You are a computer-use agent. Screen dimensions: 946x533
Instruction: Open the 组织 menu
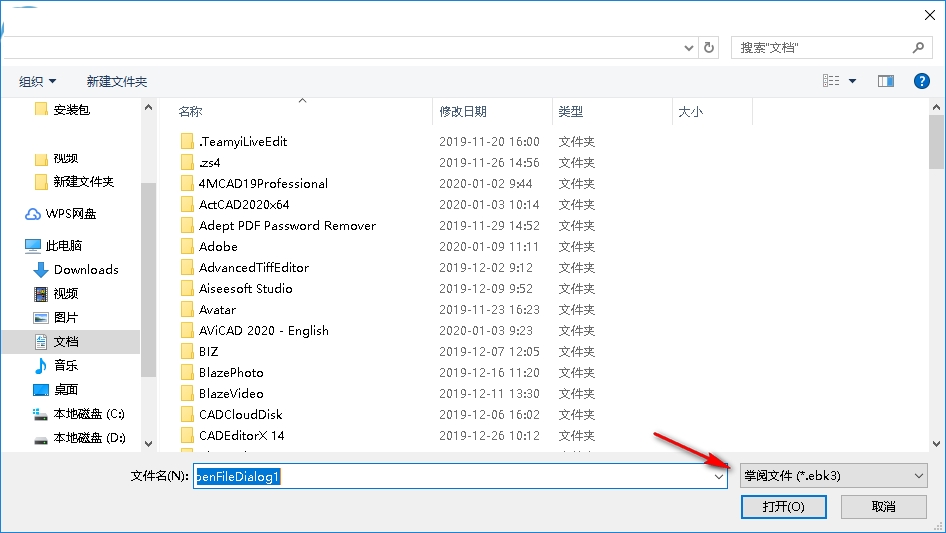coord(37,81)
